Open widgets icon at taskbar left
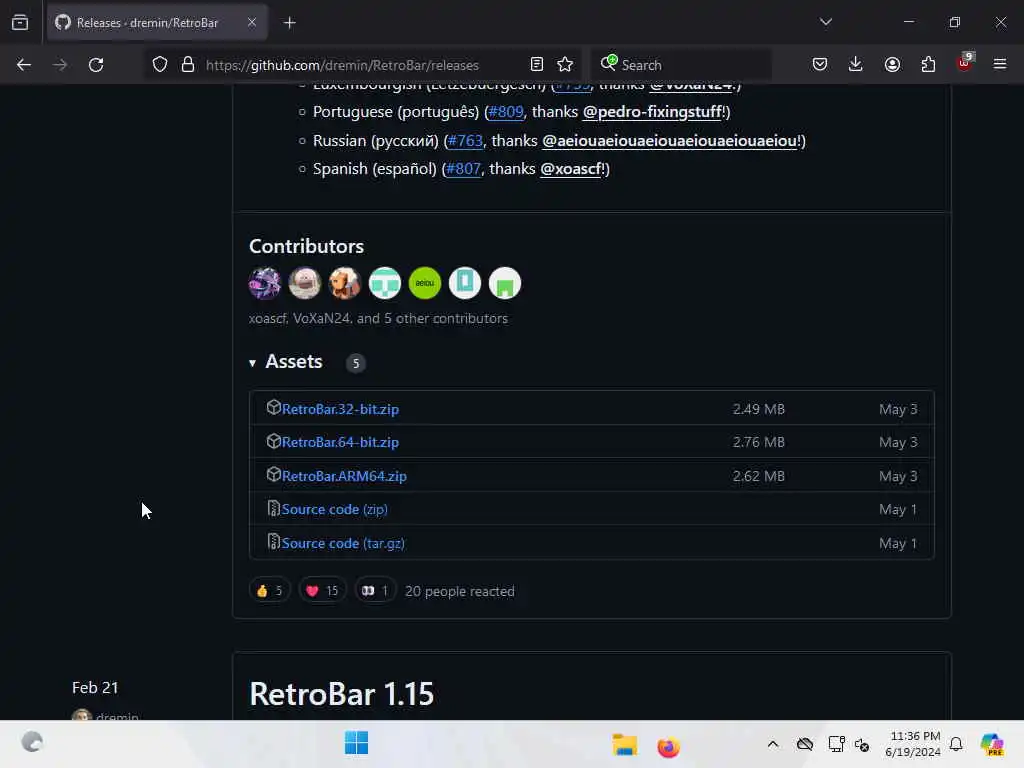This screenshot has height=768, width=1024. [32, 742]
